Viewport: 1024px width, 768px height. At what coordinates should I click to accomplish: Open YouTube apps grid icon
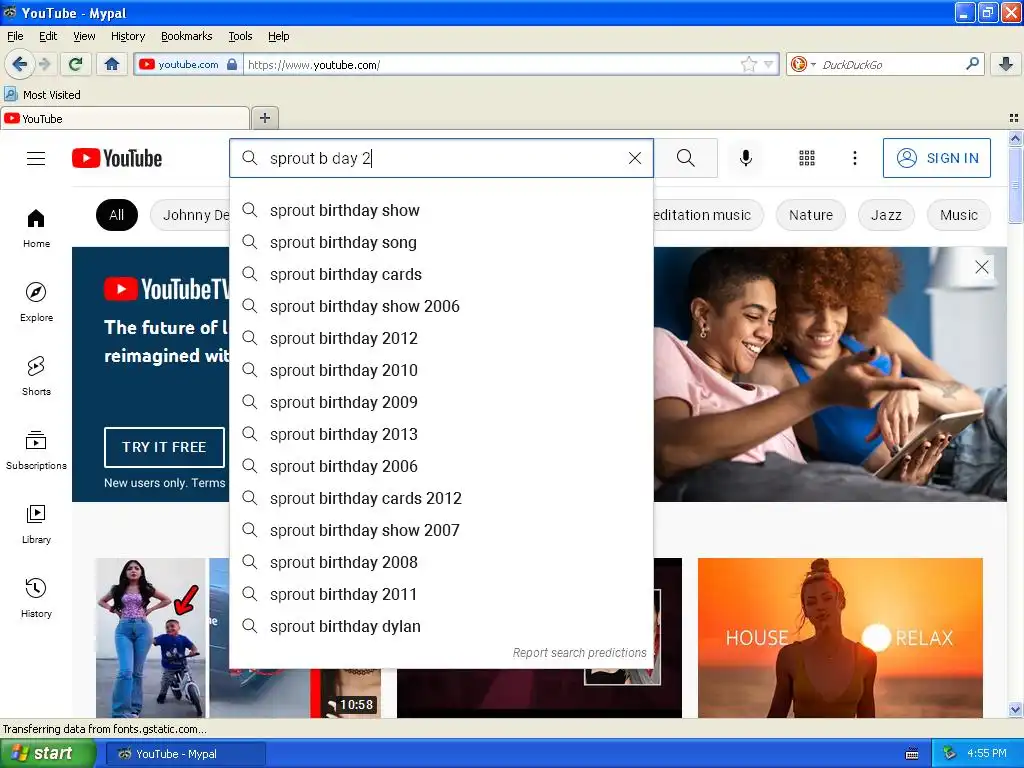click(807, 158)
